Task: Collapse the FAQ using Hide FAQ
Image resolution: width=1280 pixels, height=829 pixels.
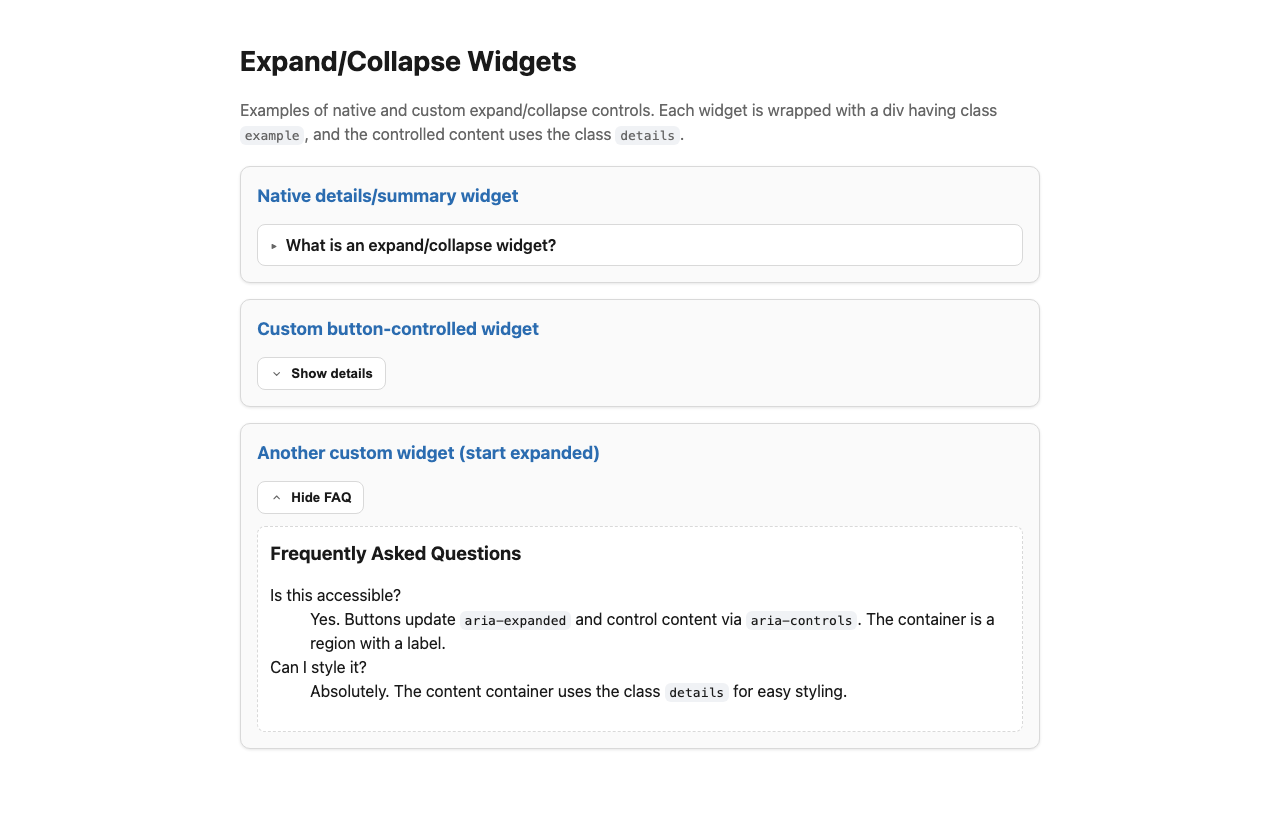Action: [x=310, y=497]
